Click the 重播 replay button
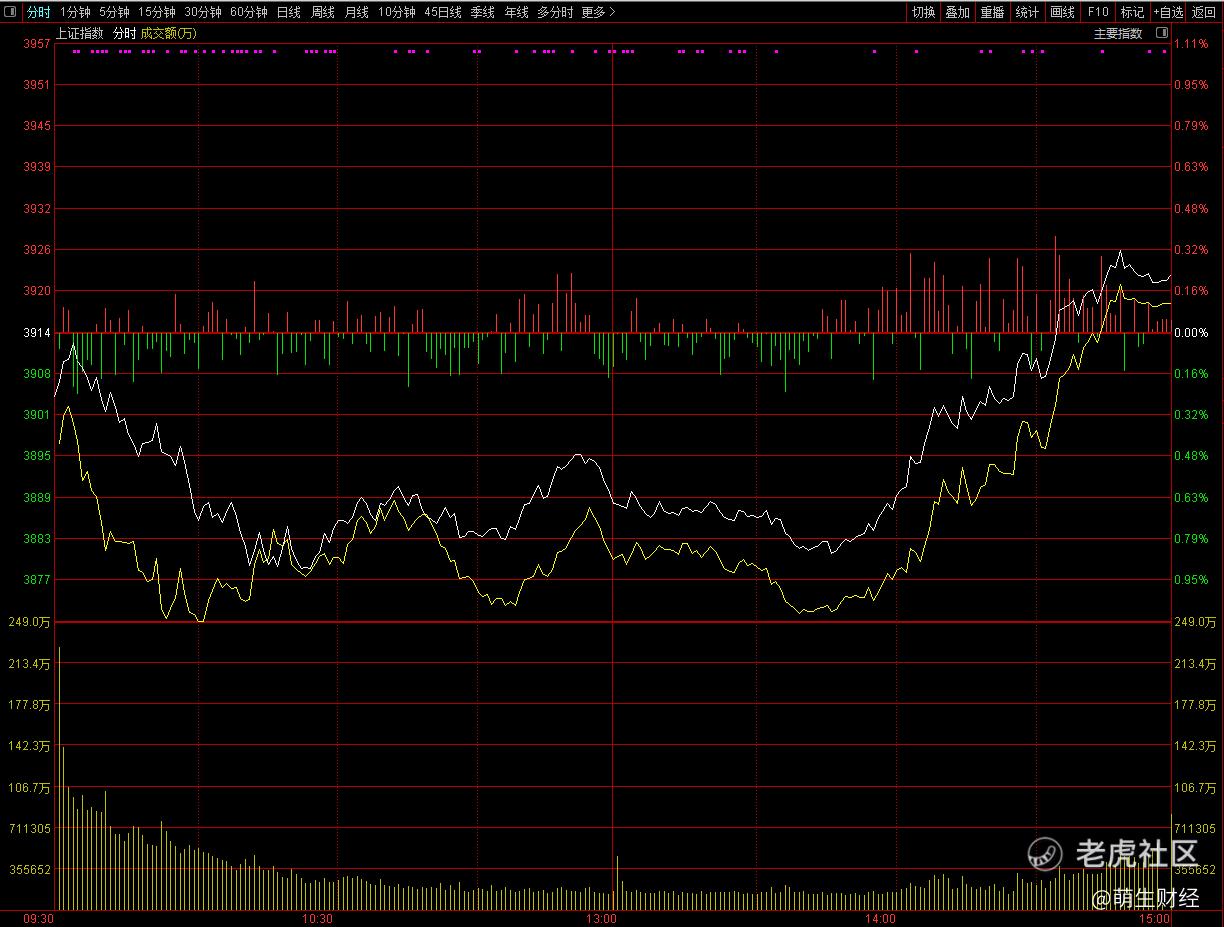 coord(992,12)
